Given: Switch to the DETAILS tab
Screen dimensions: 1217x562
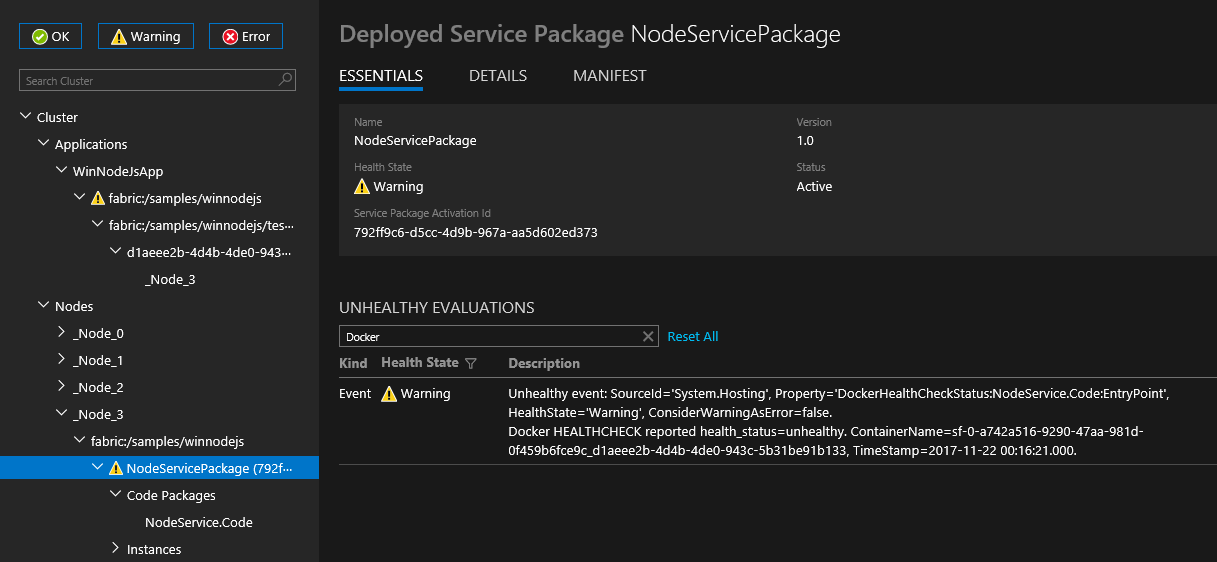Looking at the screenshot, I should 498,76.
